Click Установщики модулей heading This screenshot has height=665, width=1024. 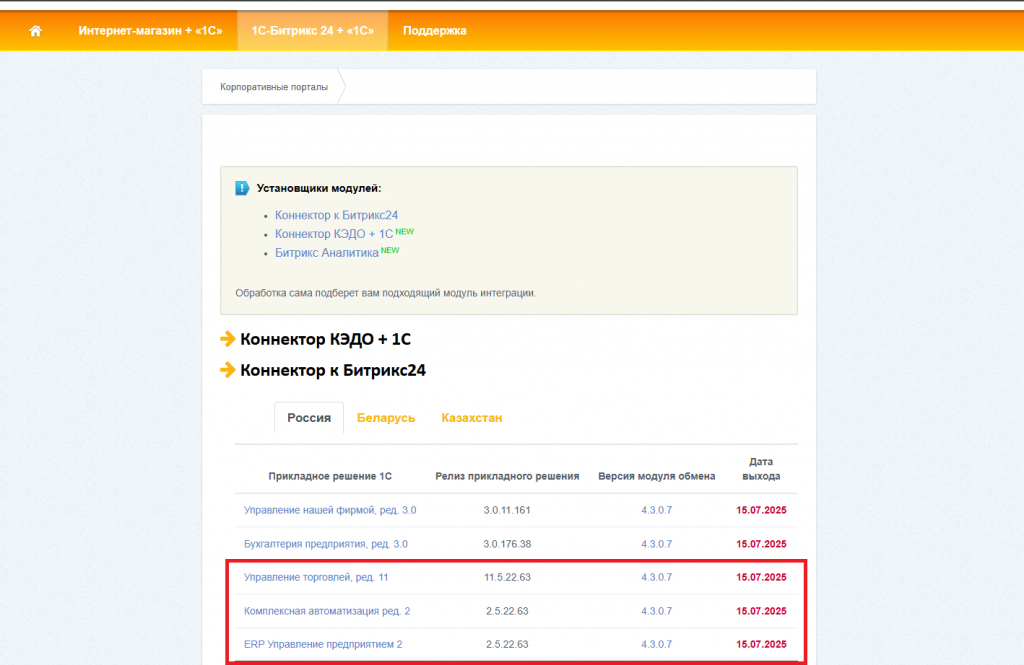click(x=319, y=188)
